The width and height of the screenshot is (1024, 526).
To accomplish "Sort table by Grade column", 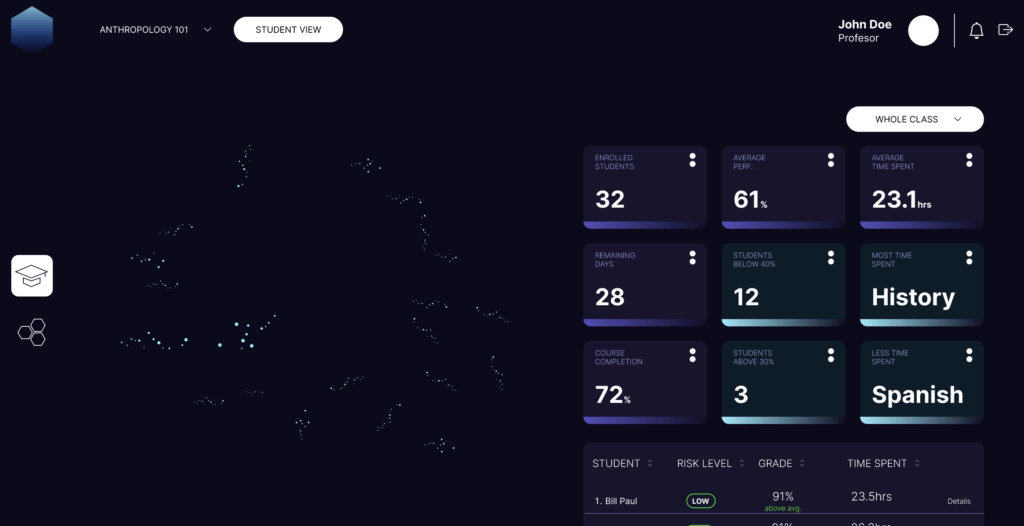I will (801, 464).
